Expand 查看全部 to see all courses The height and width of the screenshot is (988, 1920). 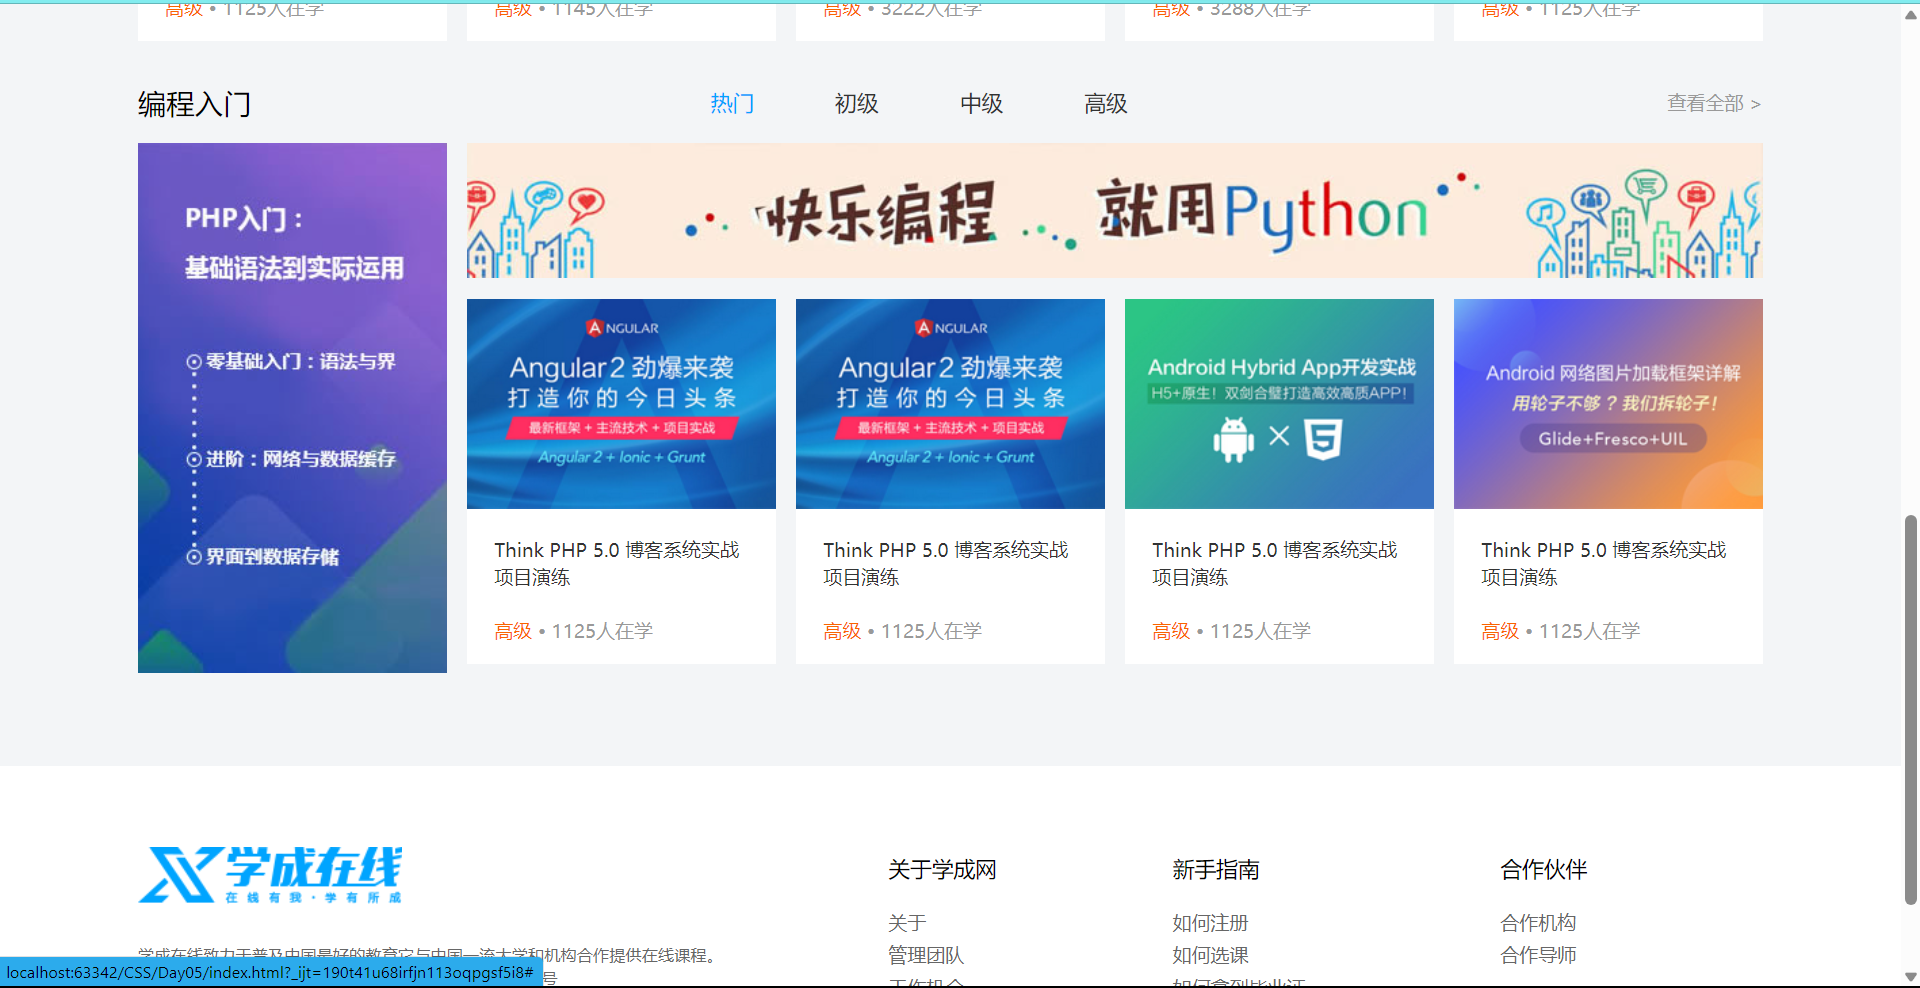coord(1714,103)
